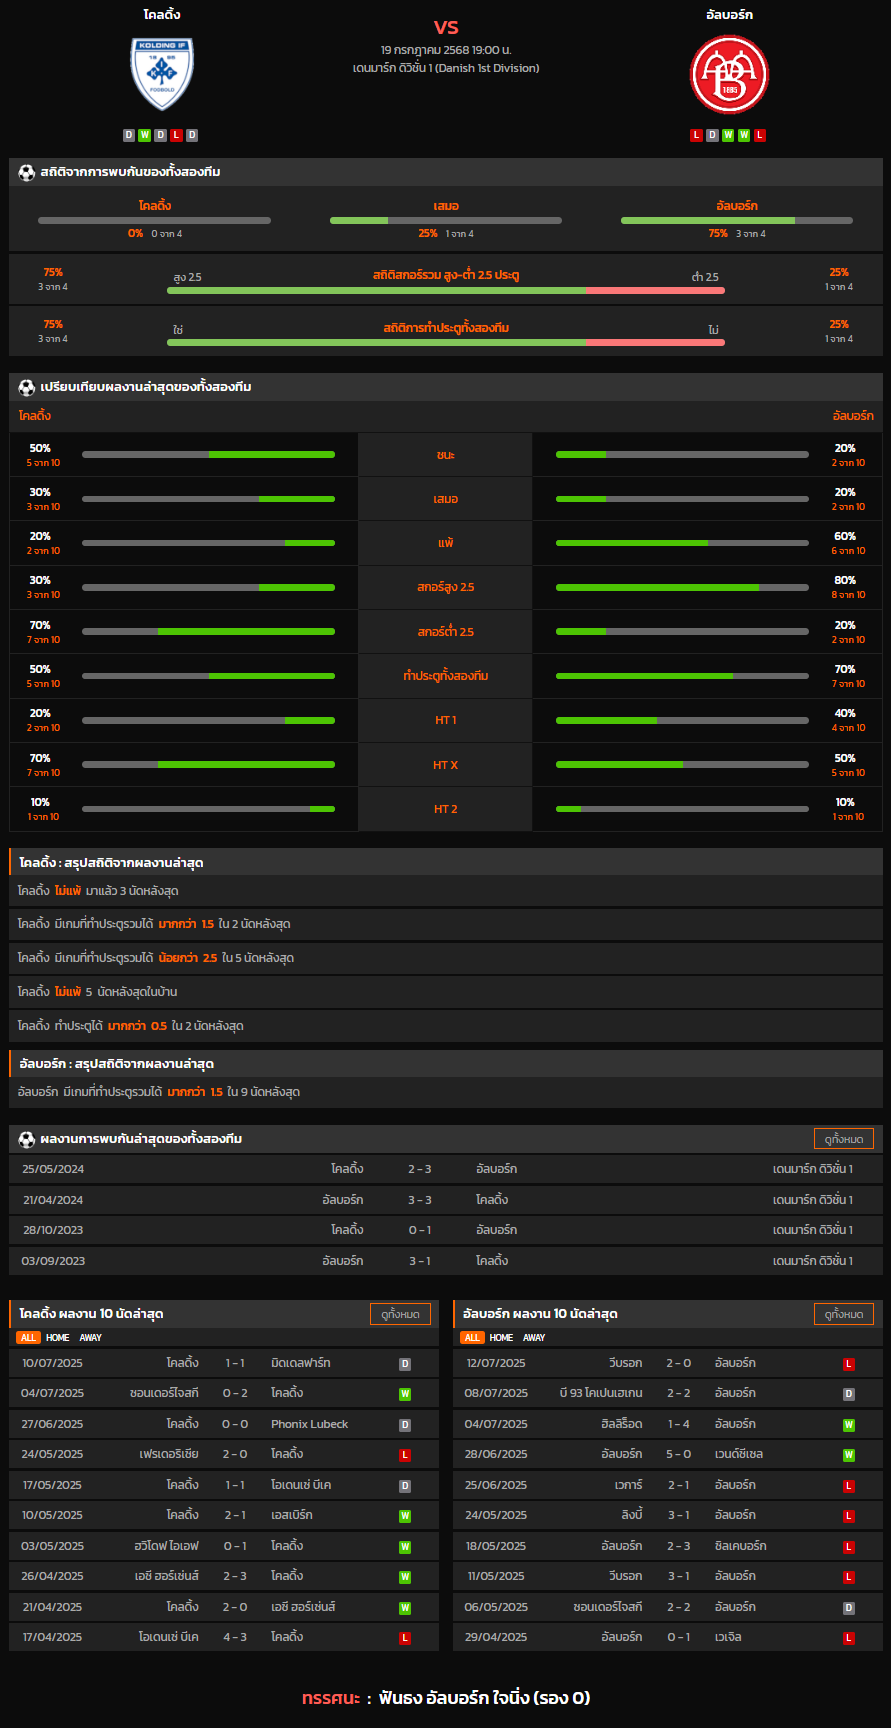
Task: Click the Aalborg red team crest
Action: point(729,75)
